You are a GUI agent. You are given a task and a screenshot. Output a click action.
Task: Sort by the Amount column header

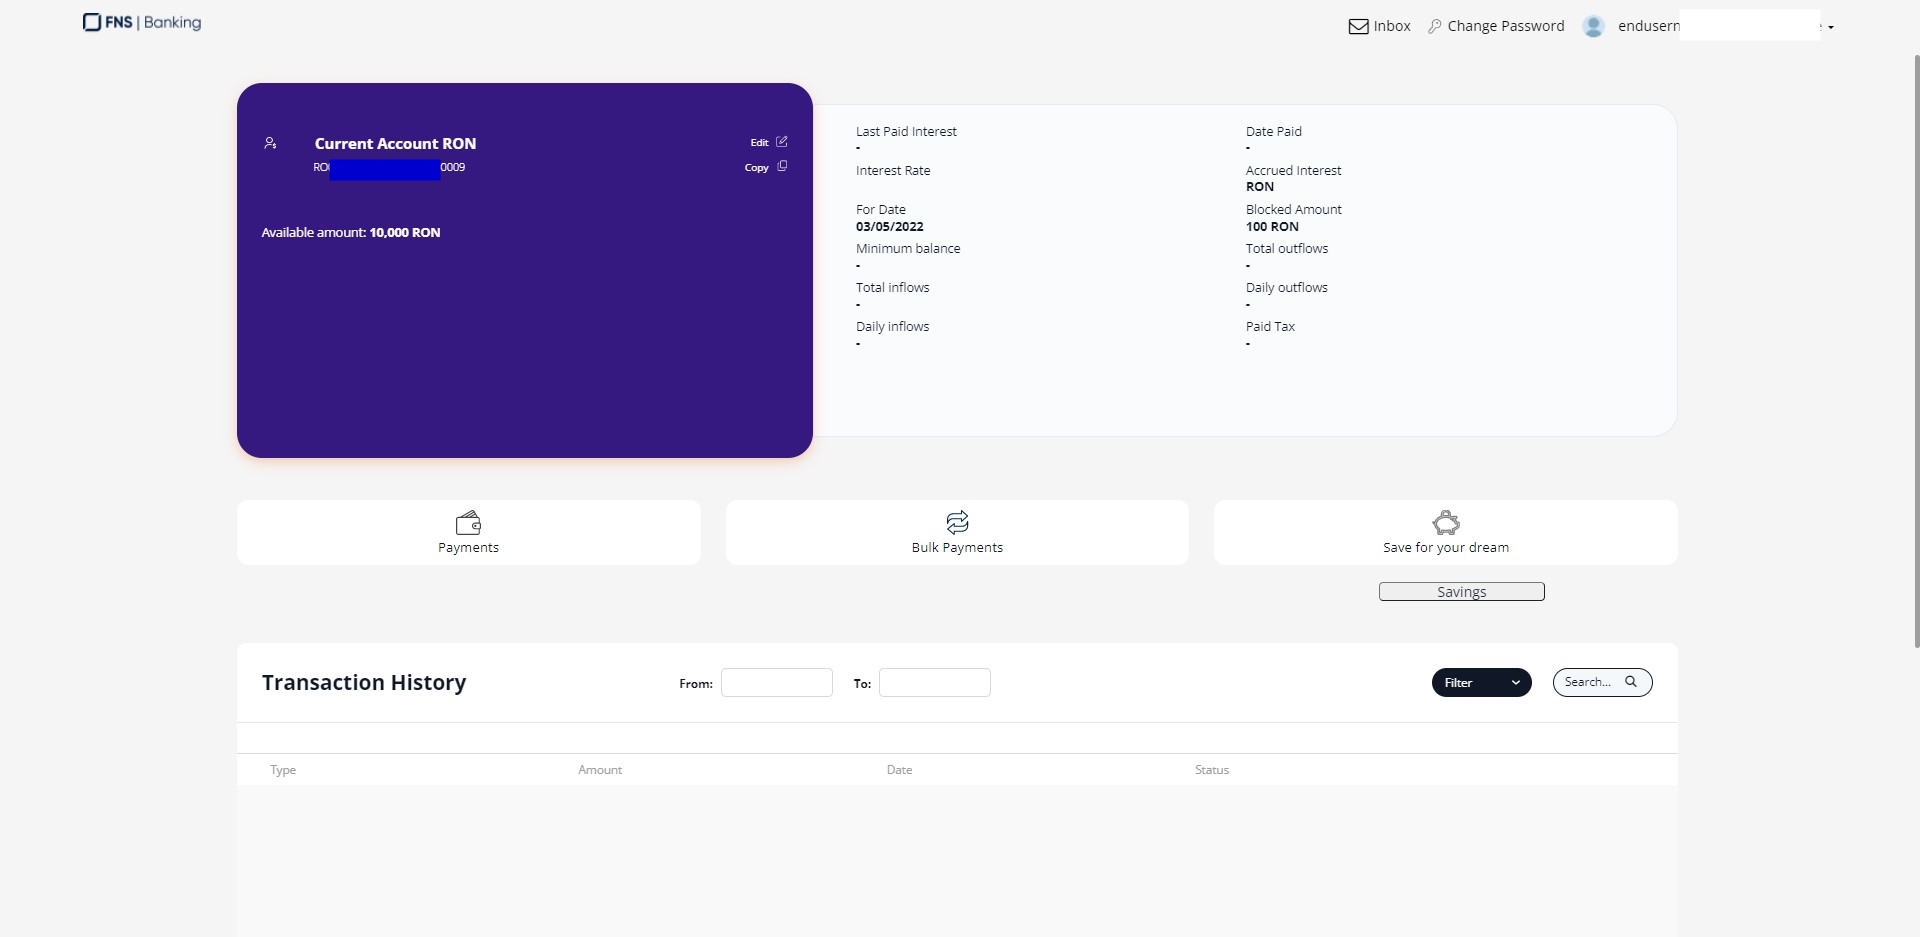600,770
